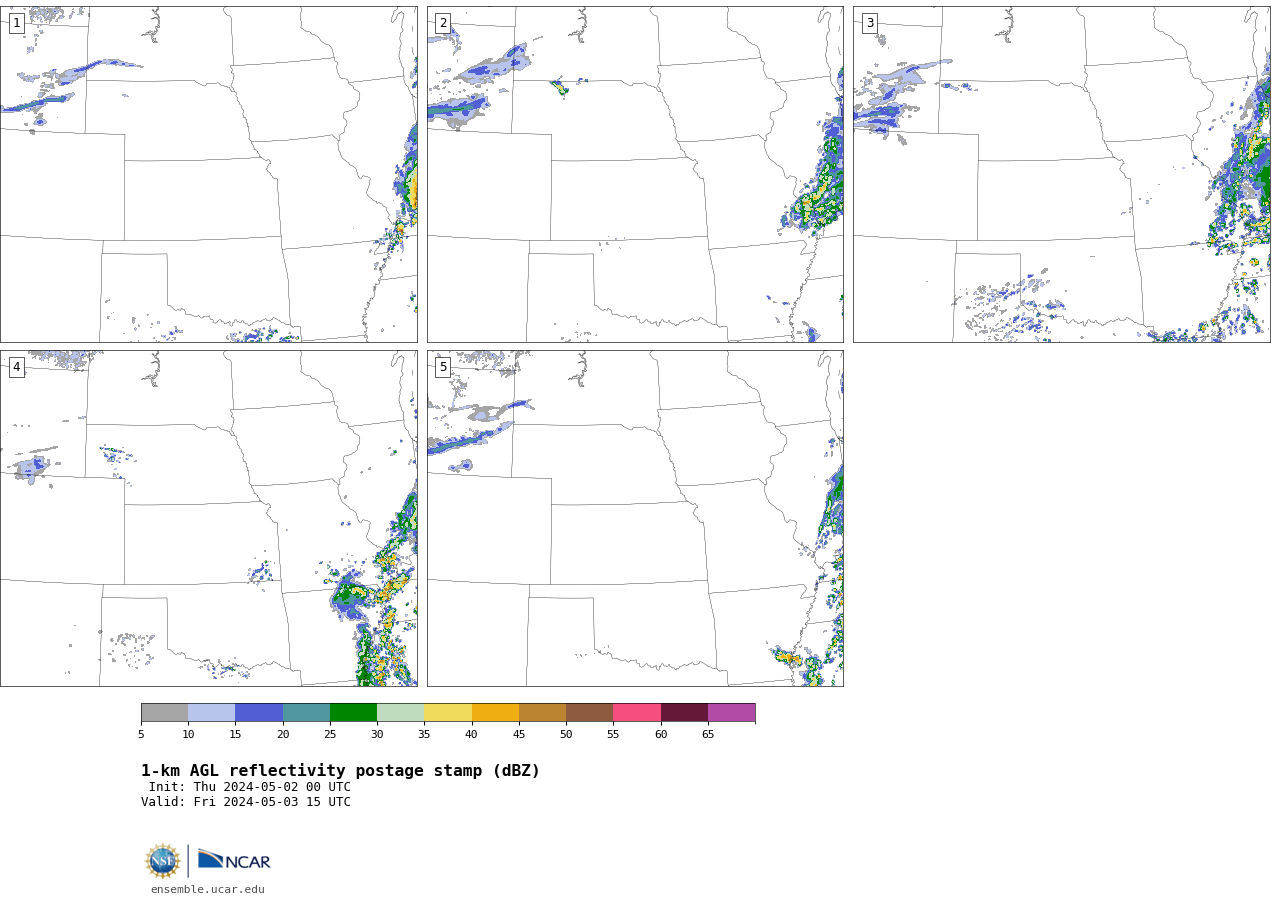Click the teal 20-25 dBZ swatch
This screenshot has height=901, width=1280.
point(306,713)
